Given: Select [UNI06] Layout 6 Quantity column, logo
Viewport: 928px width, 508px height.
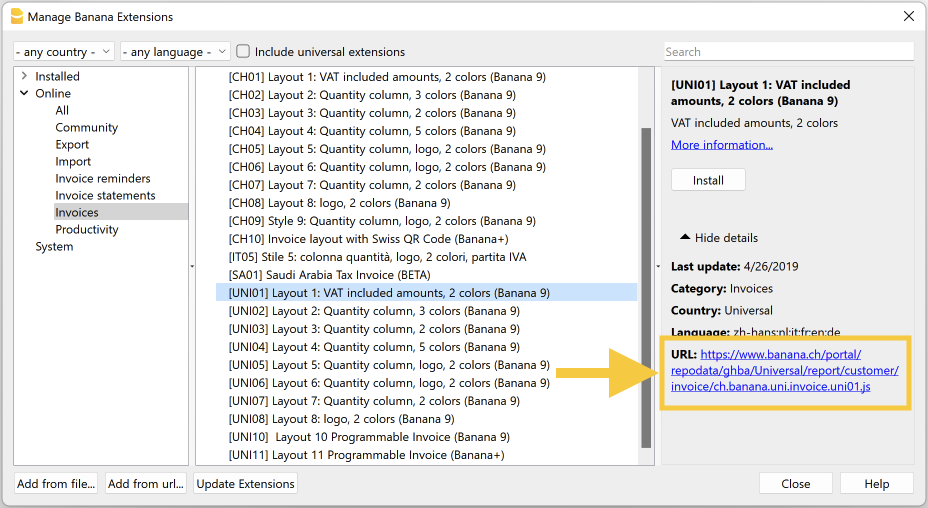Looking at the screenshot, I should (389, 382).
